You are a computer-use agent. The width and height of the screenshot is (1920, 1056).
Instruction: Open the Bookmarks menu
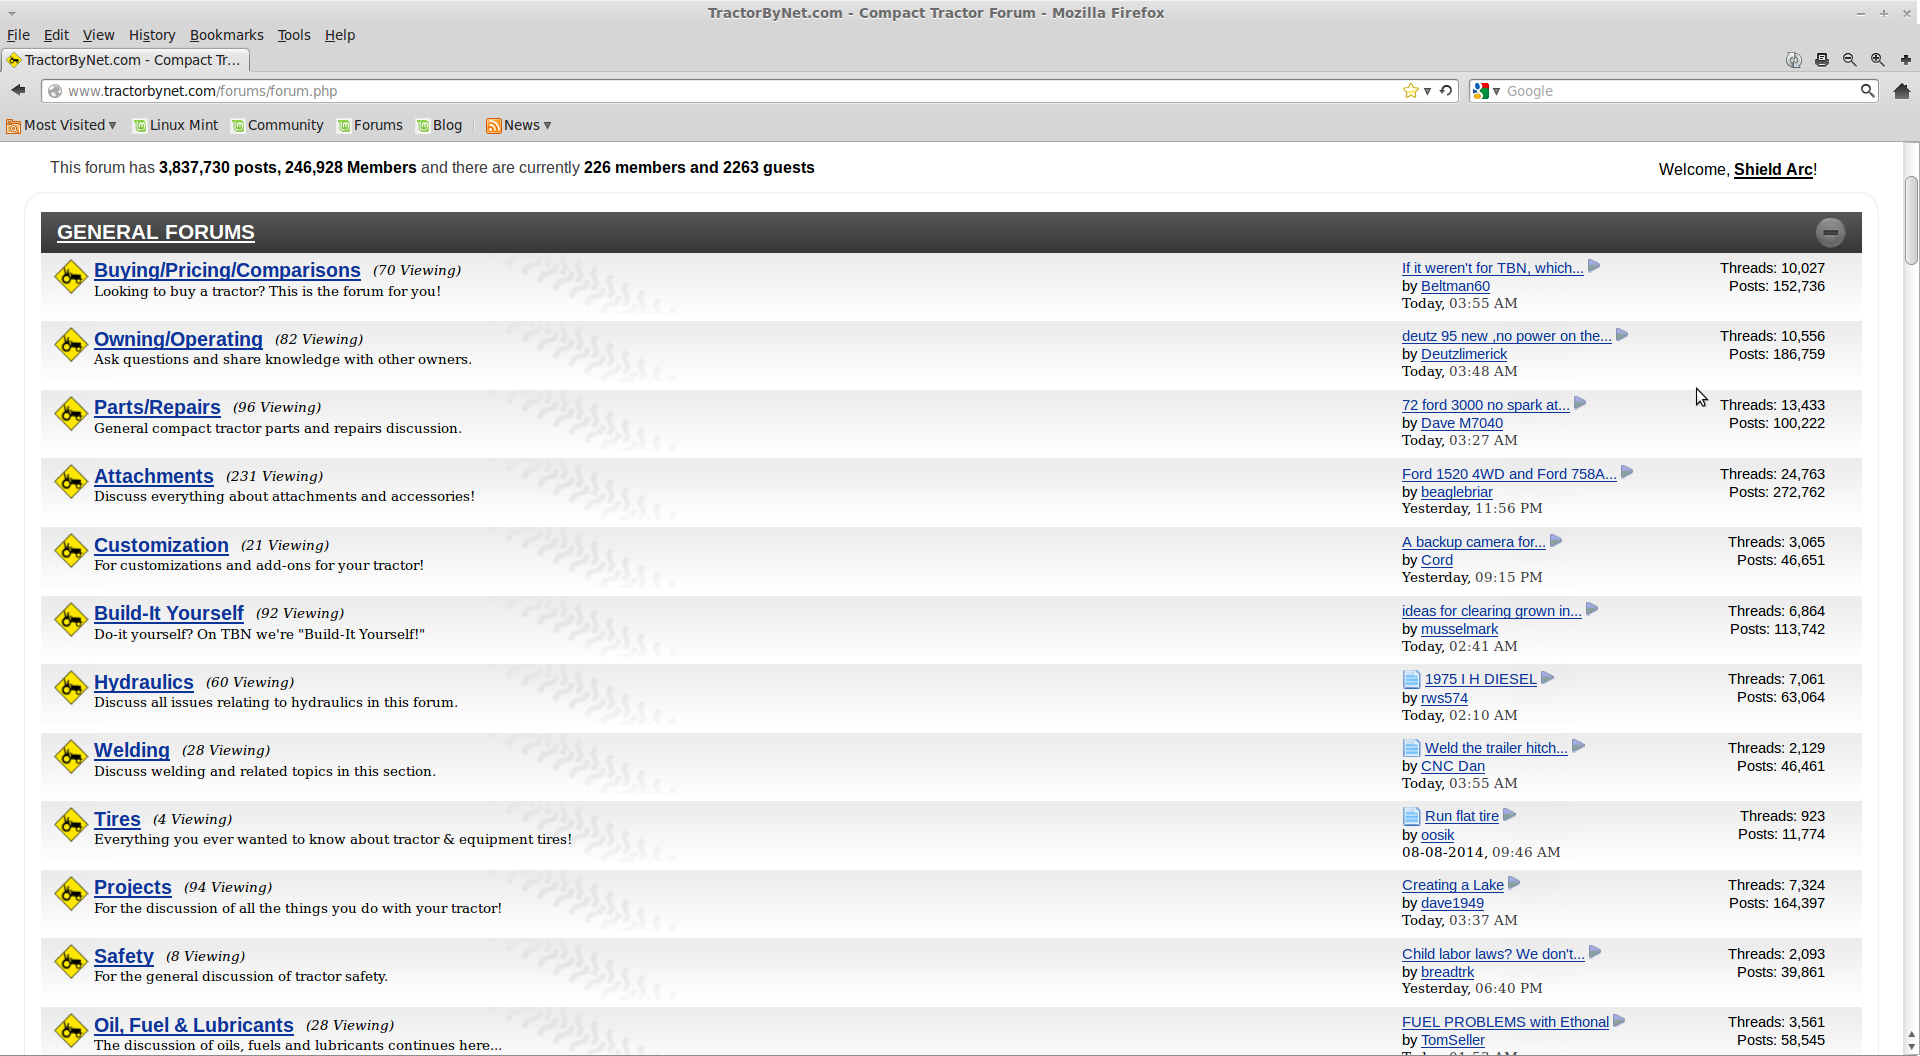pyautogui.click(x=226, y=35)
